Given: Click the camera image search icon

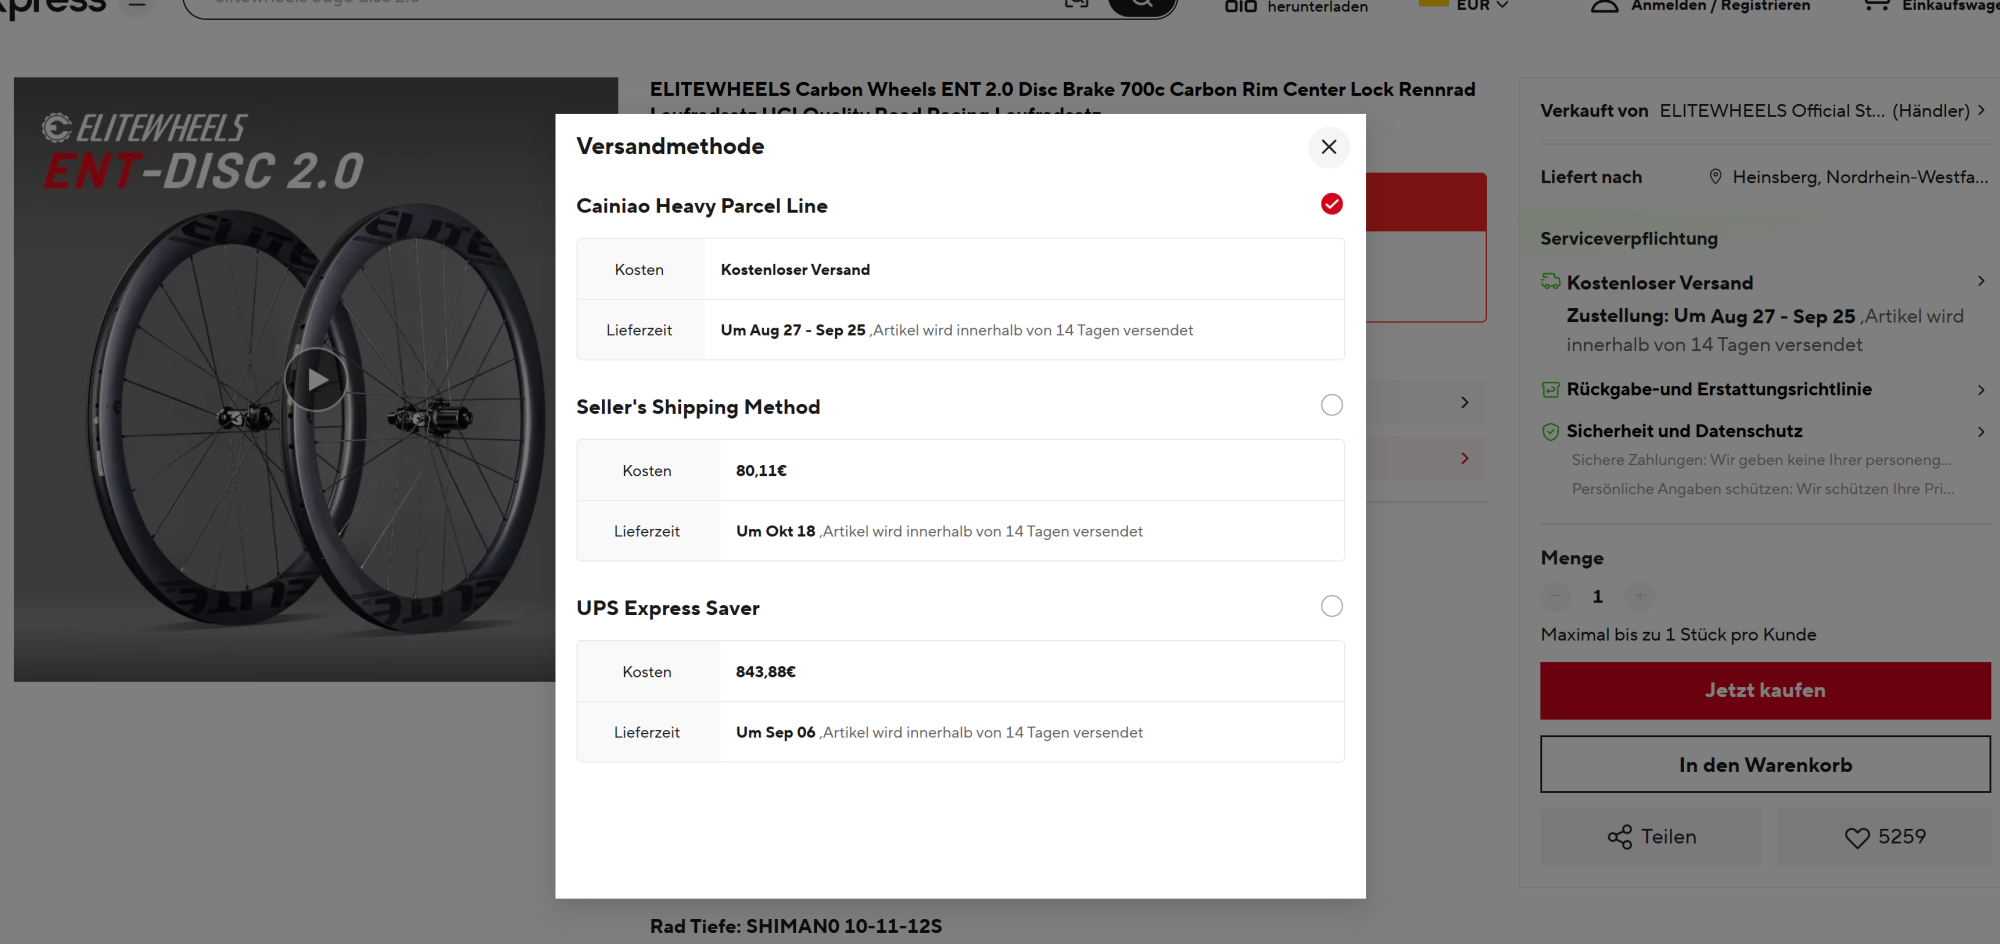Looking at the screenshot, I should pos(1077,4).
